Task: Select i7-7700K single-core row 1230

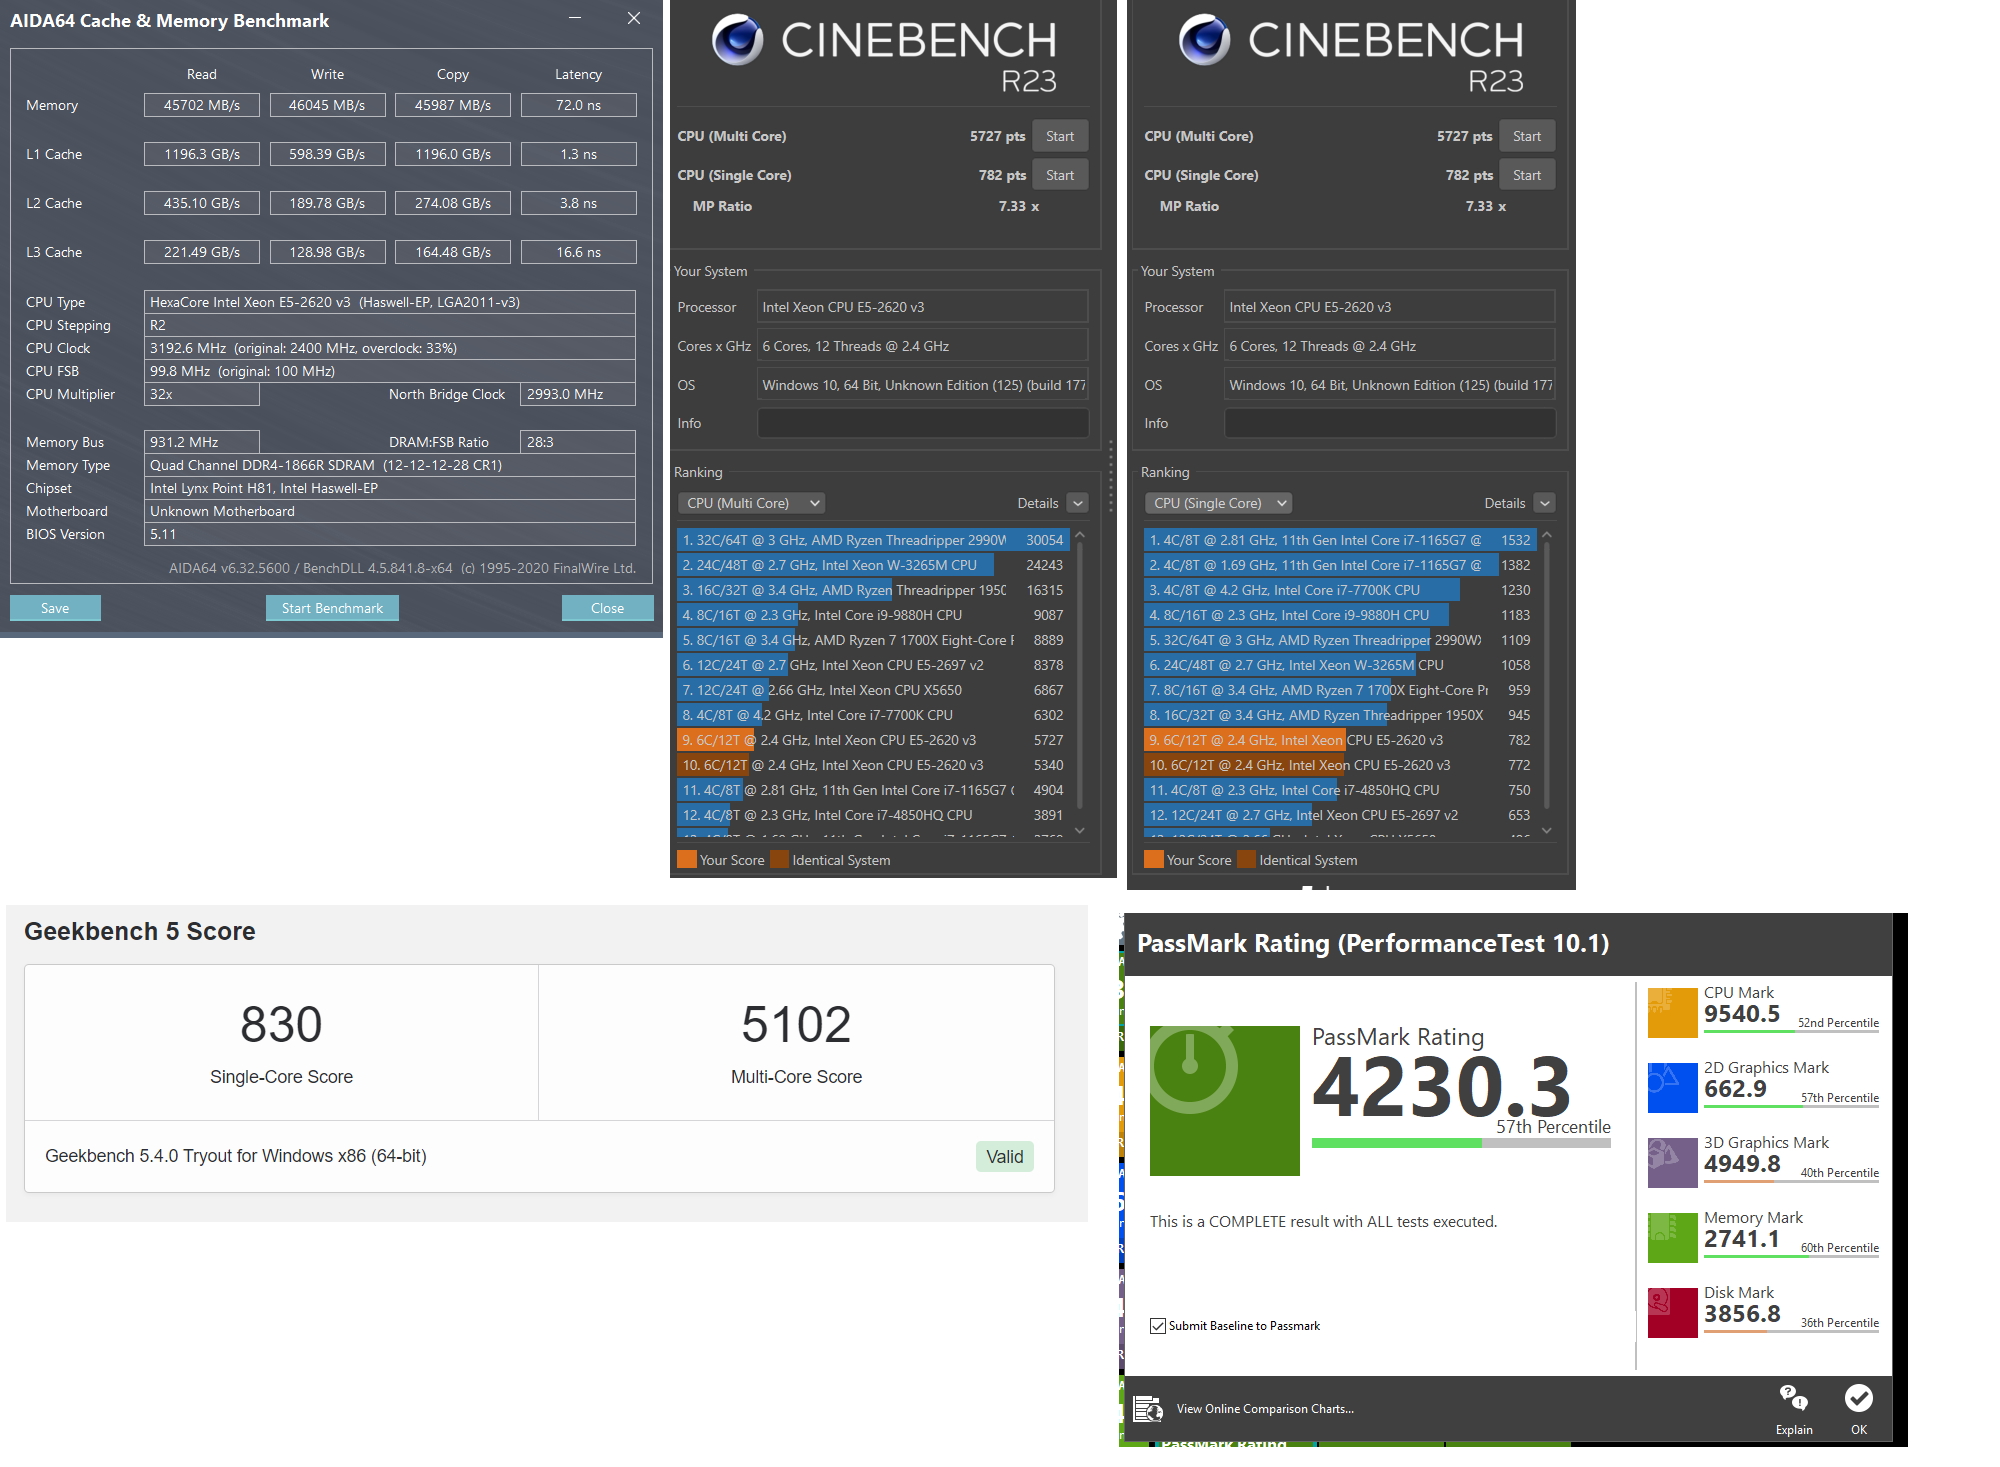Action: click(1340, 590)
